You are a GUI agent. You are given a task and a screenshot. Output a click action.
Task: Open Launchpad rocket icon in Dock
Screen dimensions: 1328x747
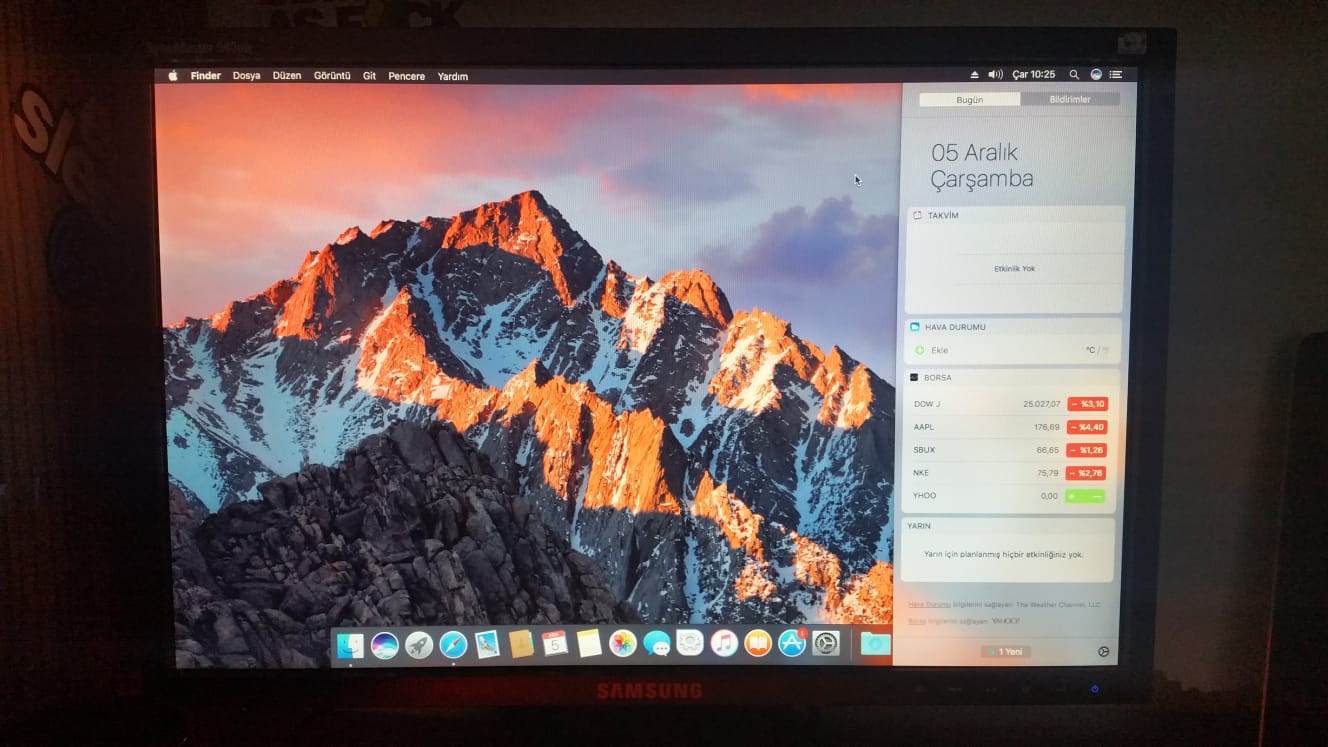tap(419, 645)
